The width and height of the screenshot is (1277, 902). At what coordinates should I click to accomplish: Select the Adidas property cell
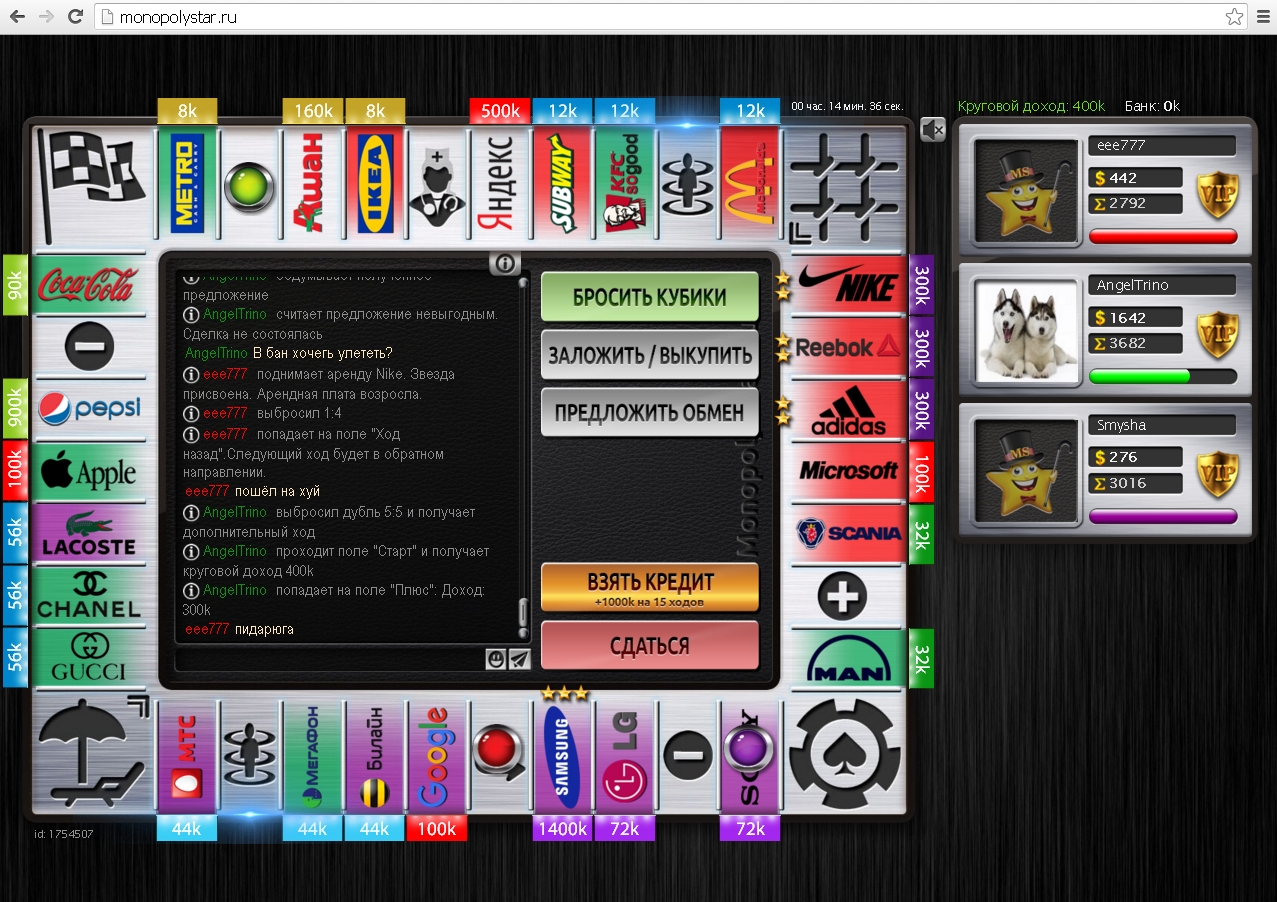tap(848, 410)
